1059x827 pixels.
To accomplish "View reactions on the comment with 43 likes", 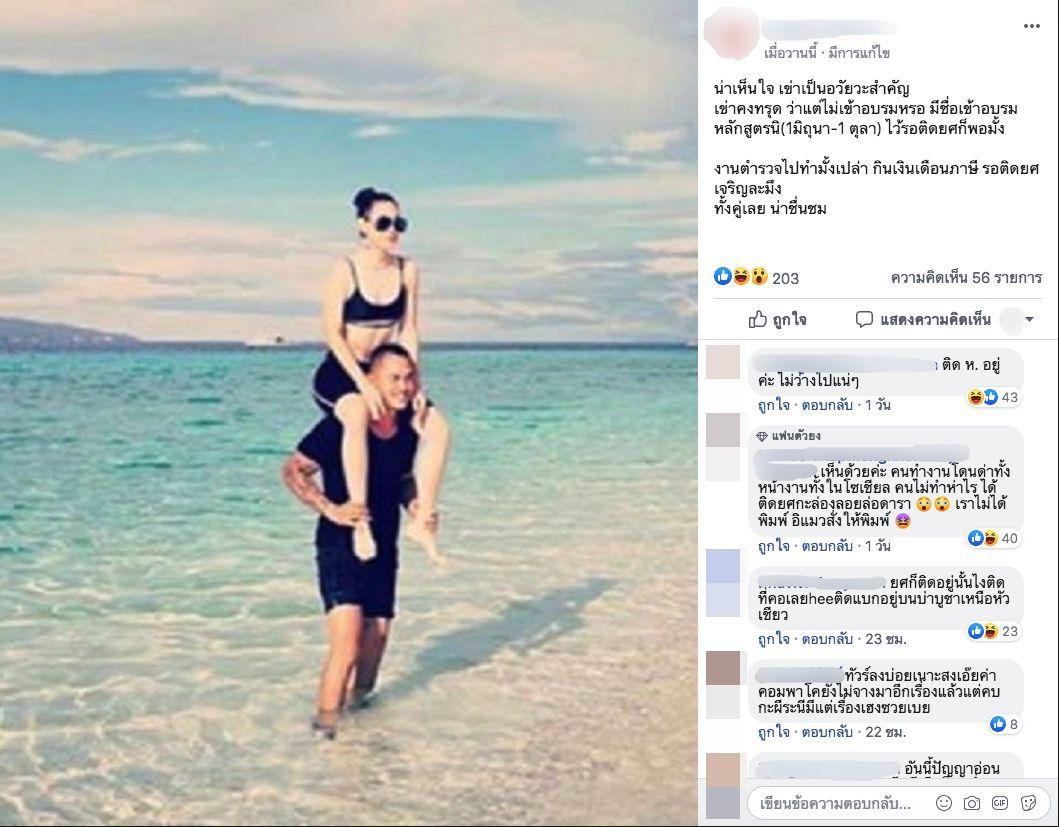I will pyautogui.click(x=993, y=397).
